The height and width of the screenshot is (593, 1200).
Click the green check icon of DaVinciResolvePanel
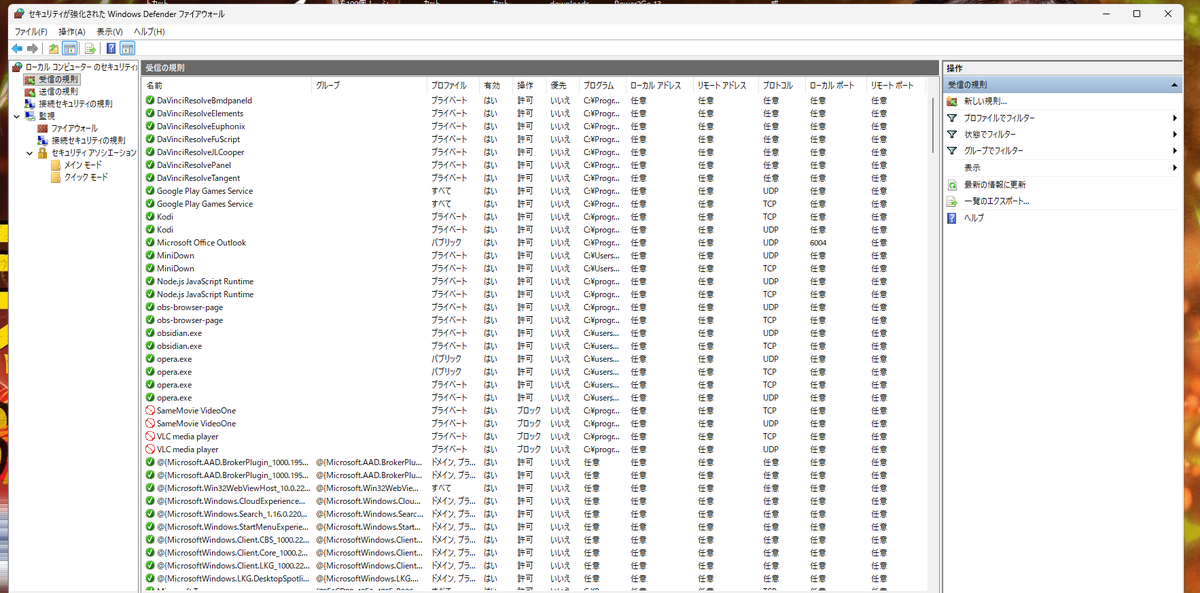point(150,165)
